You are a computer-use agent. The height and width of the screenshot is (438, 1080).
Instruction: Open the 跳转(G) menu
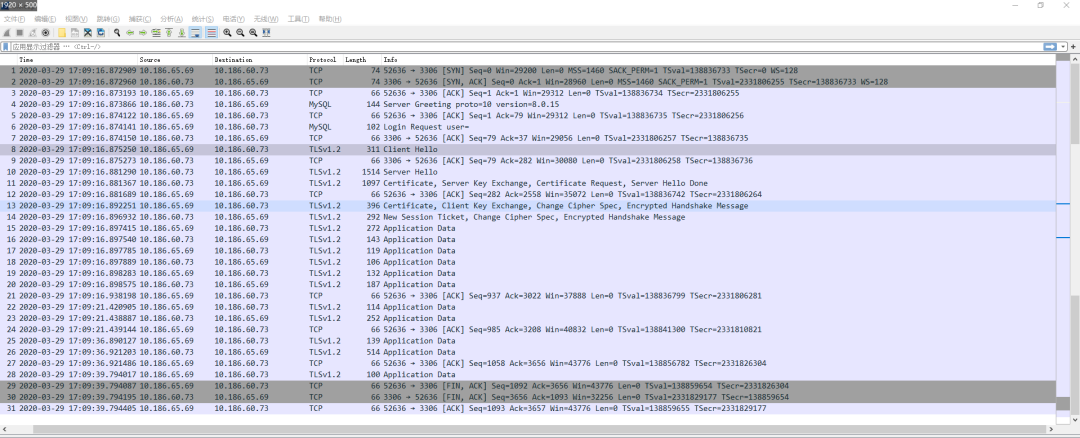coord(108,19)
